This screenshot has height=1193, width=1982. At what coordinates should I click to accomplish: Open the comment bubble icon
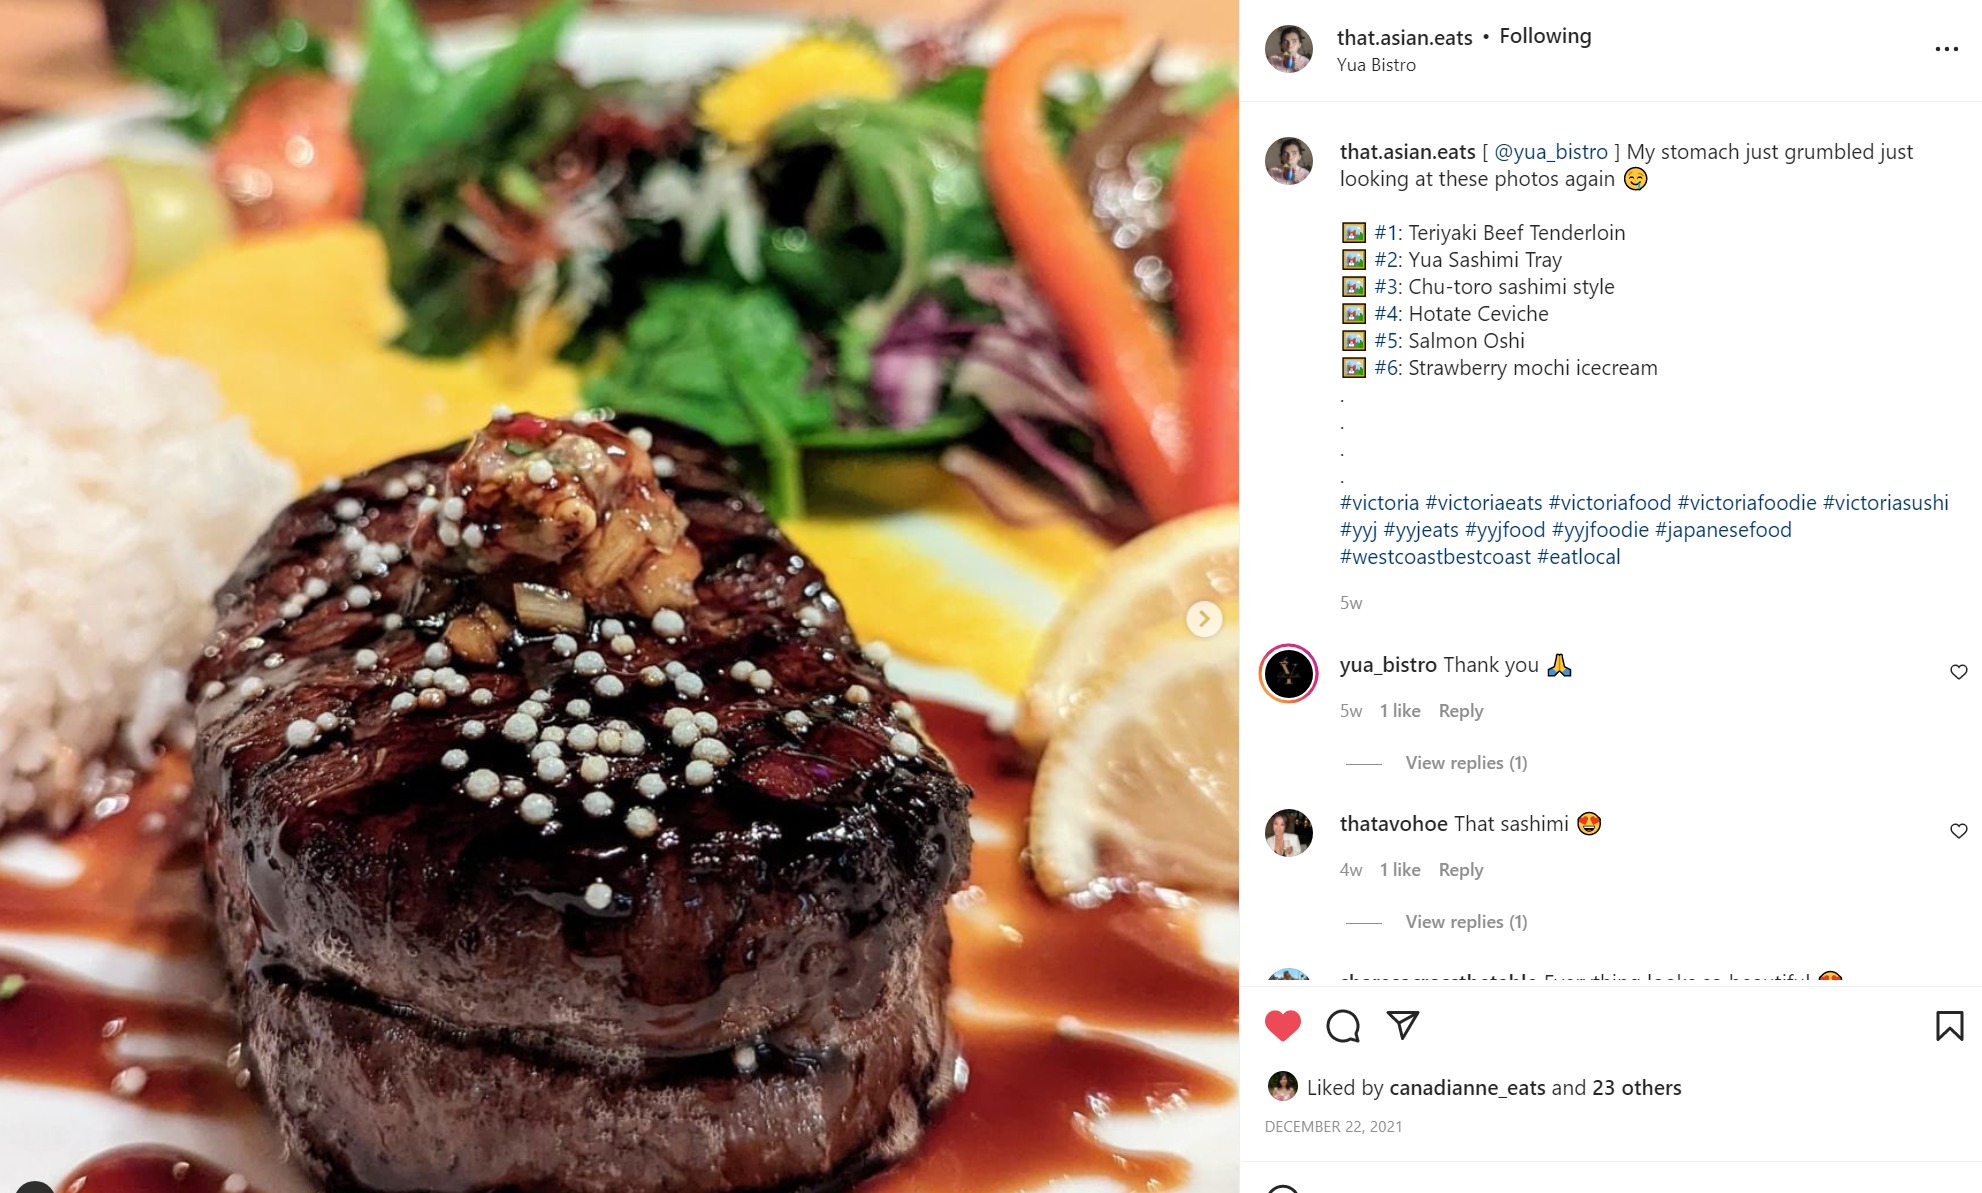pos(1343,1026)
